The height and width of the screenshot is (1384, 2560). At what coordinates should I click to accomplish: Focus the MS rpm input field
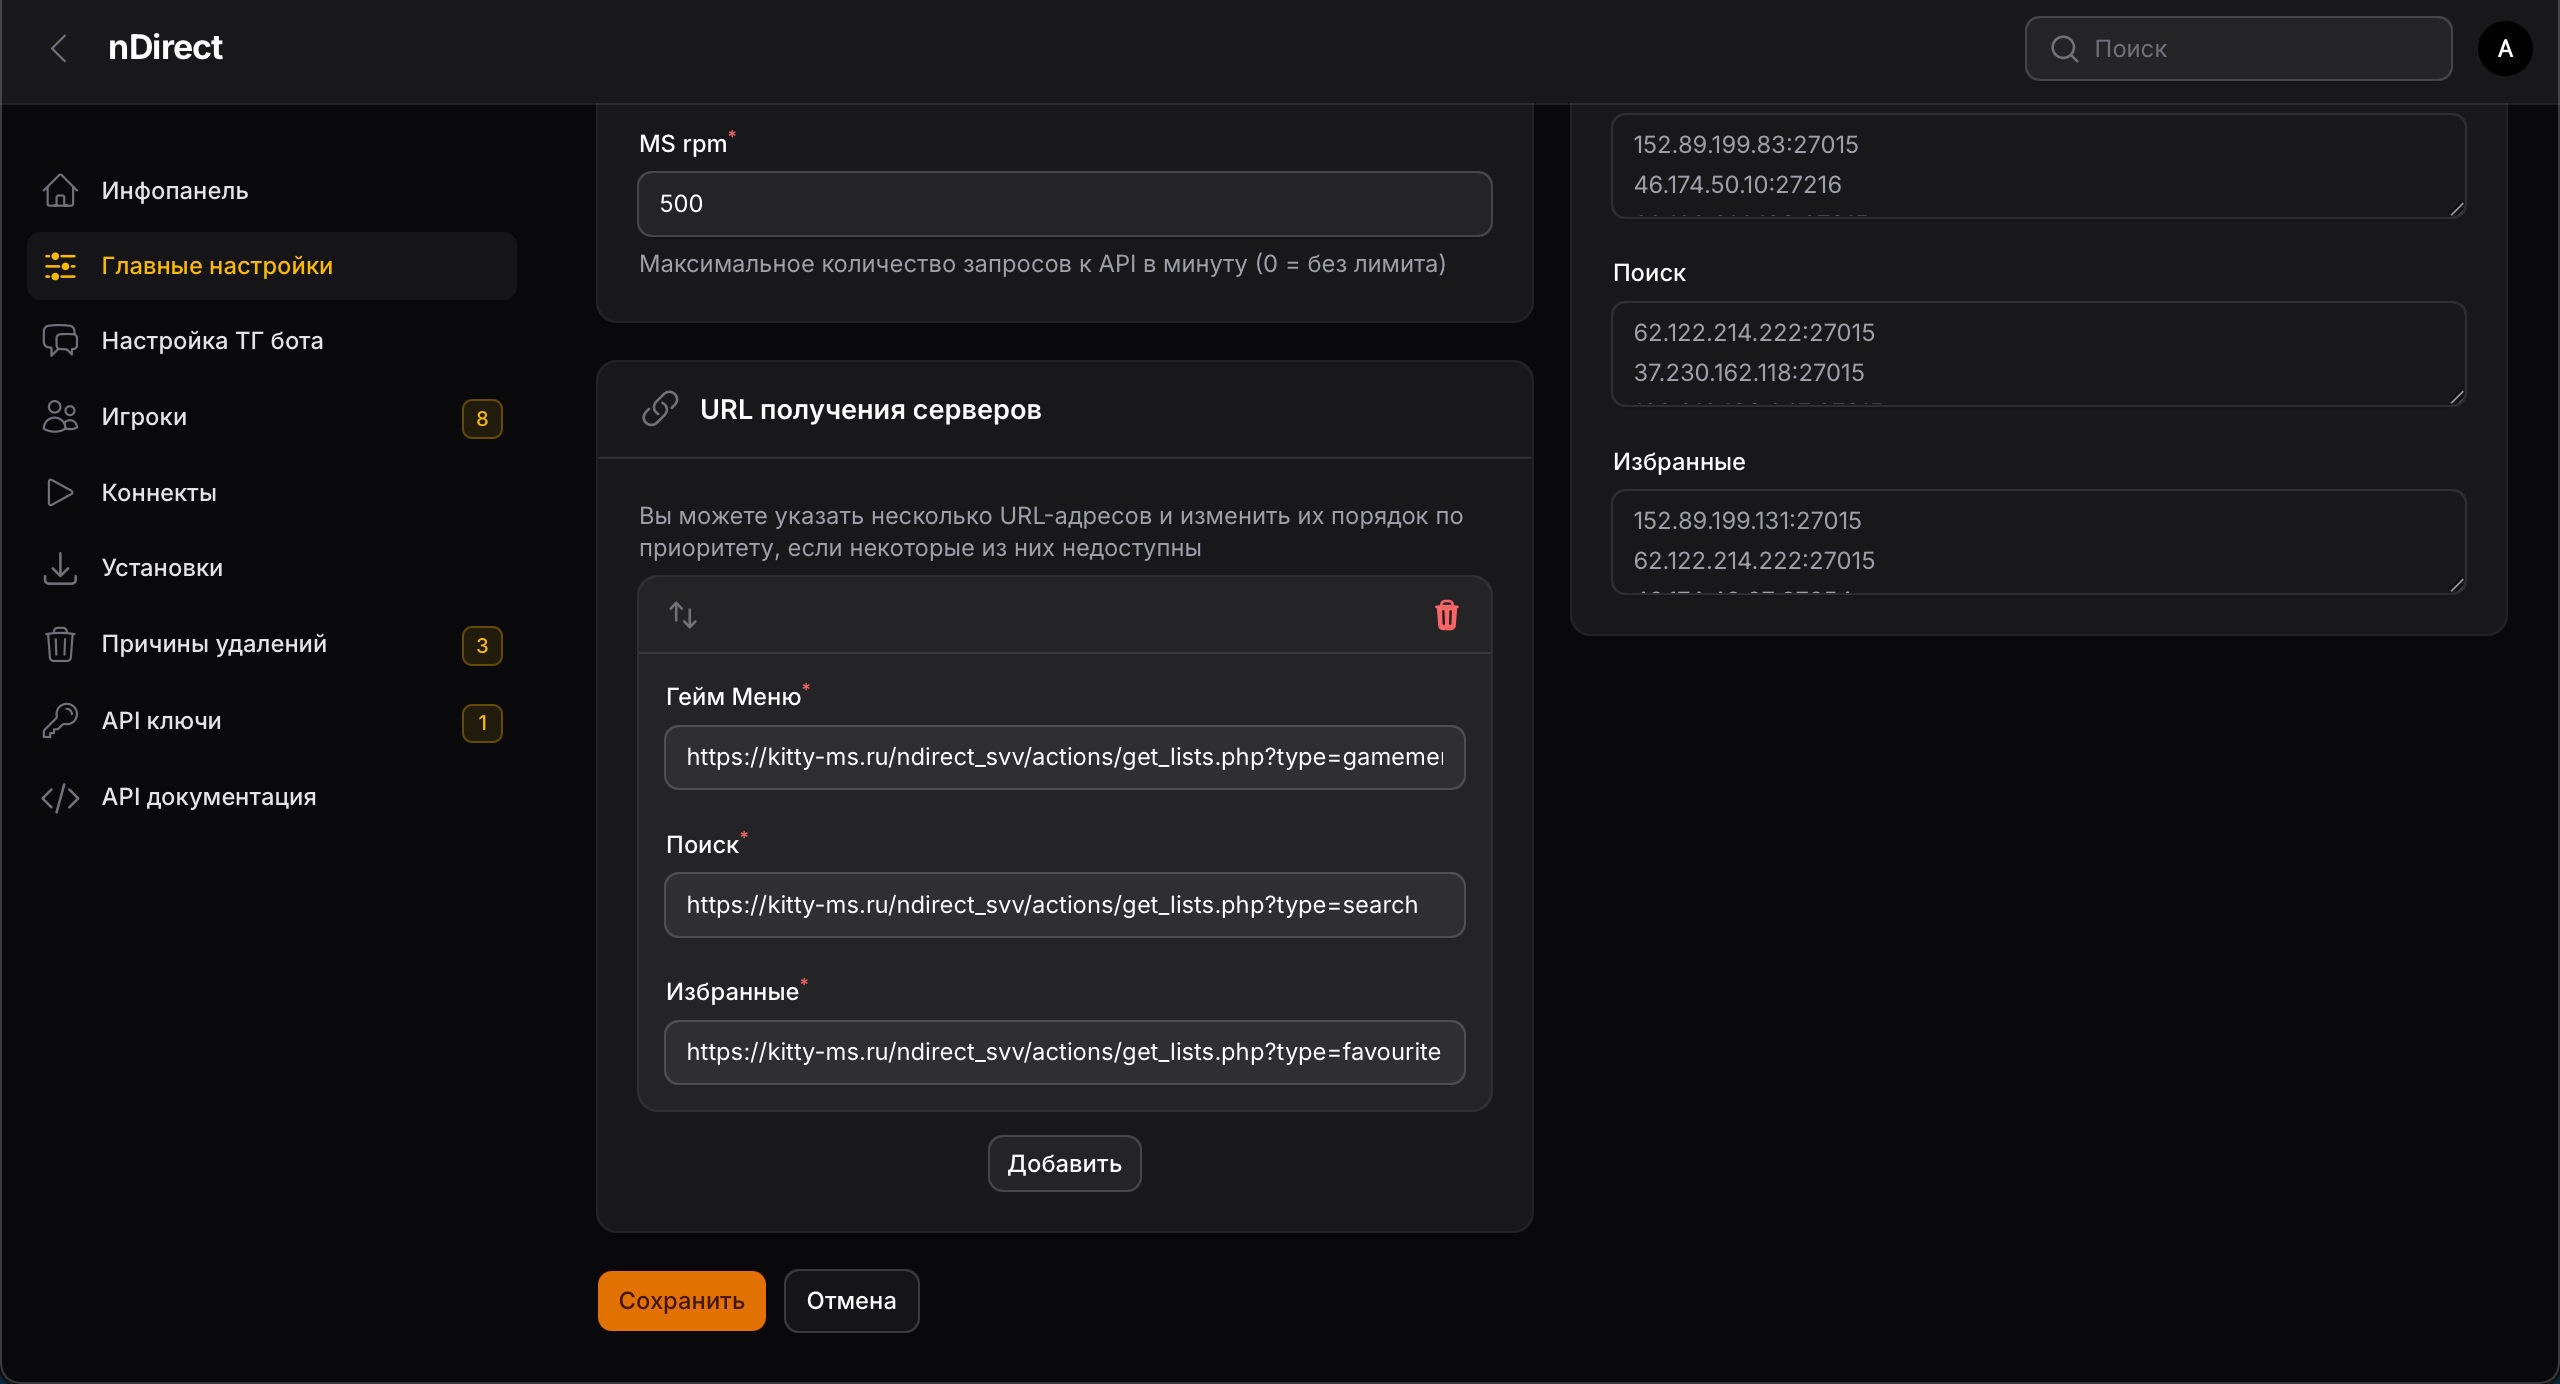[x=1064, y=204]
